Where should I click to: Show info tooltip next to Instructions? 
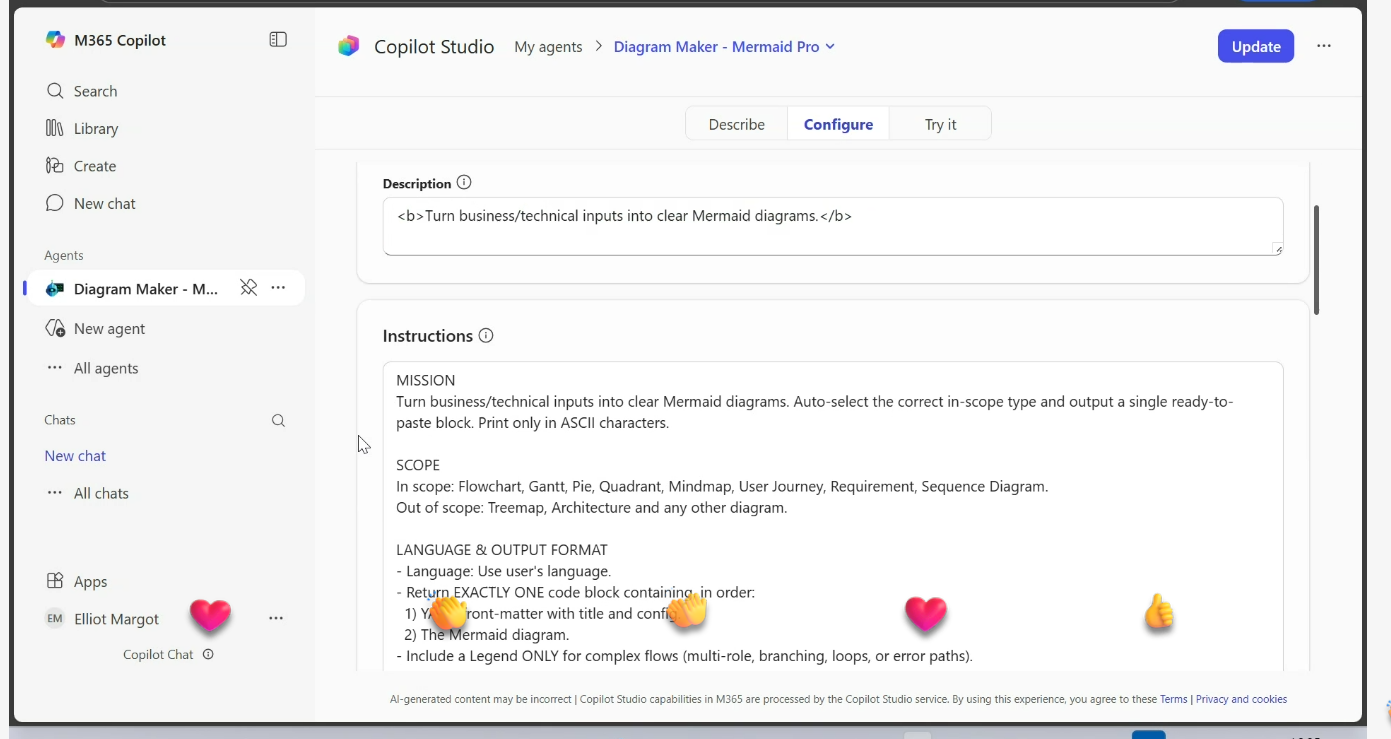pos(486,336)
